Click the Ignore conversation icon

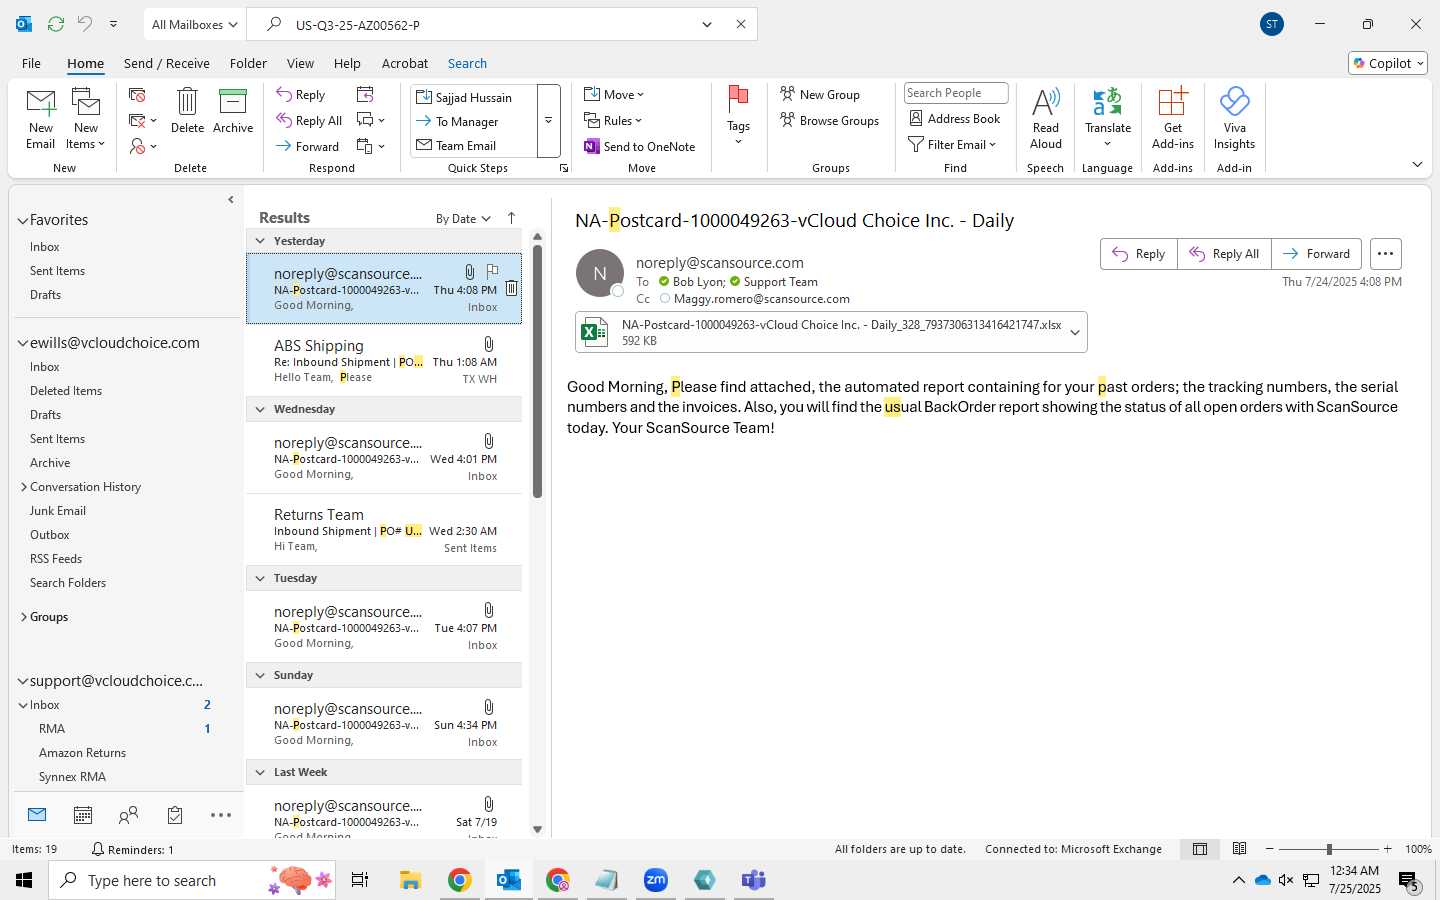138,95
